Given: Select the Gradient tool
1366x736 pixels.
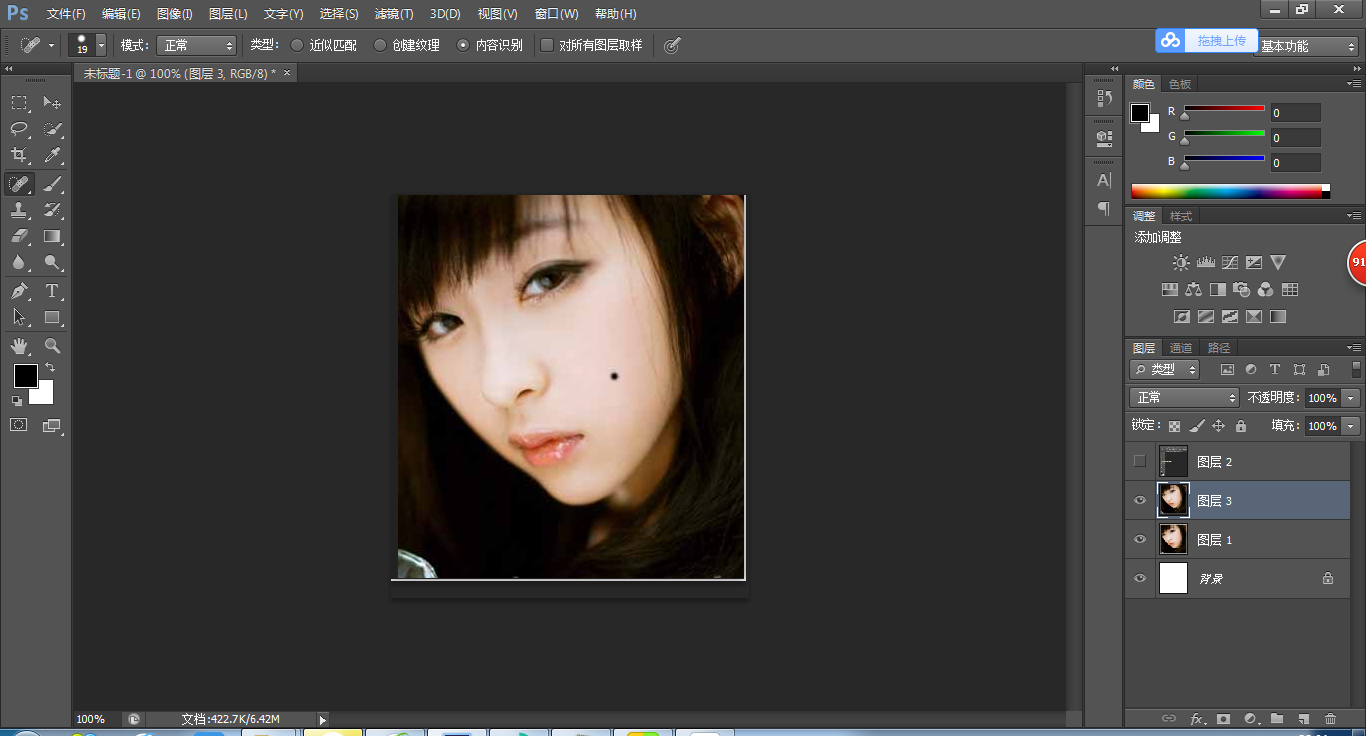Looking at the screenshot, I should [52, 237].
